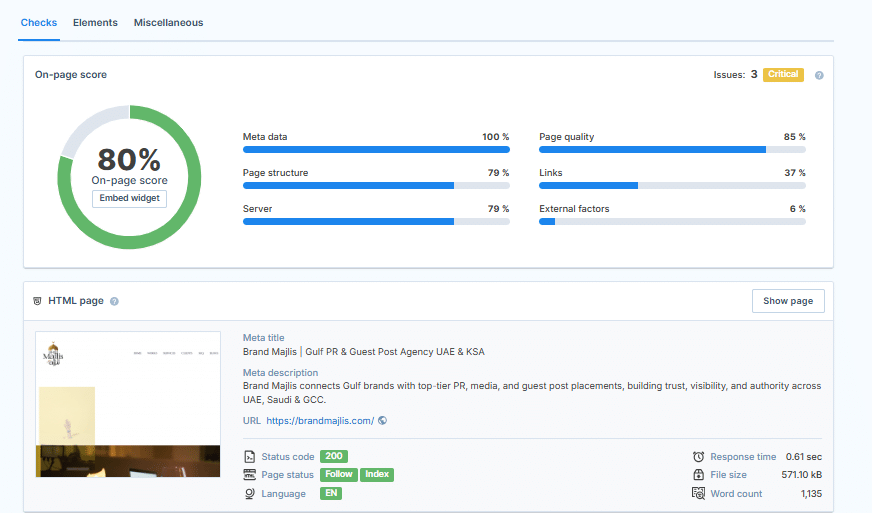Click the Response time label
The image size is (872, 513).
click(743, 457)
